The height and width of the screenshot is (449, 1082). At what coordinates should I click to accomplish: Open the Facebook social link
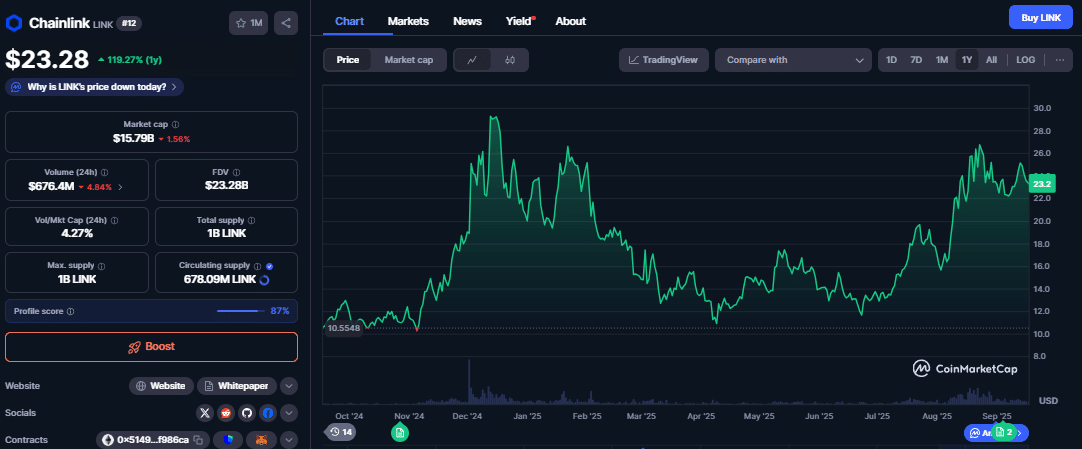pos(268,413)
